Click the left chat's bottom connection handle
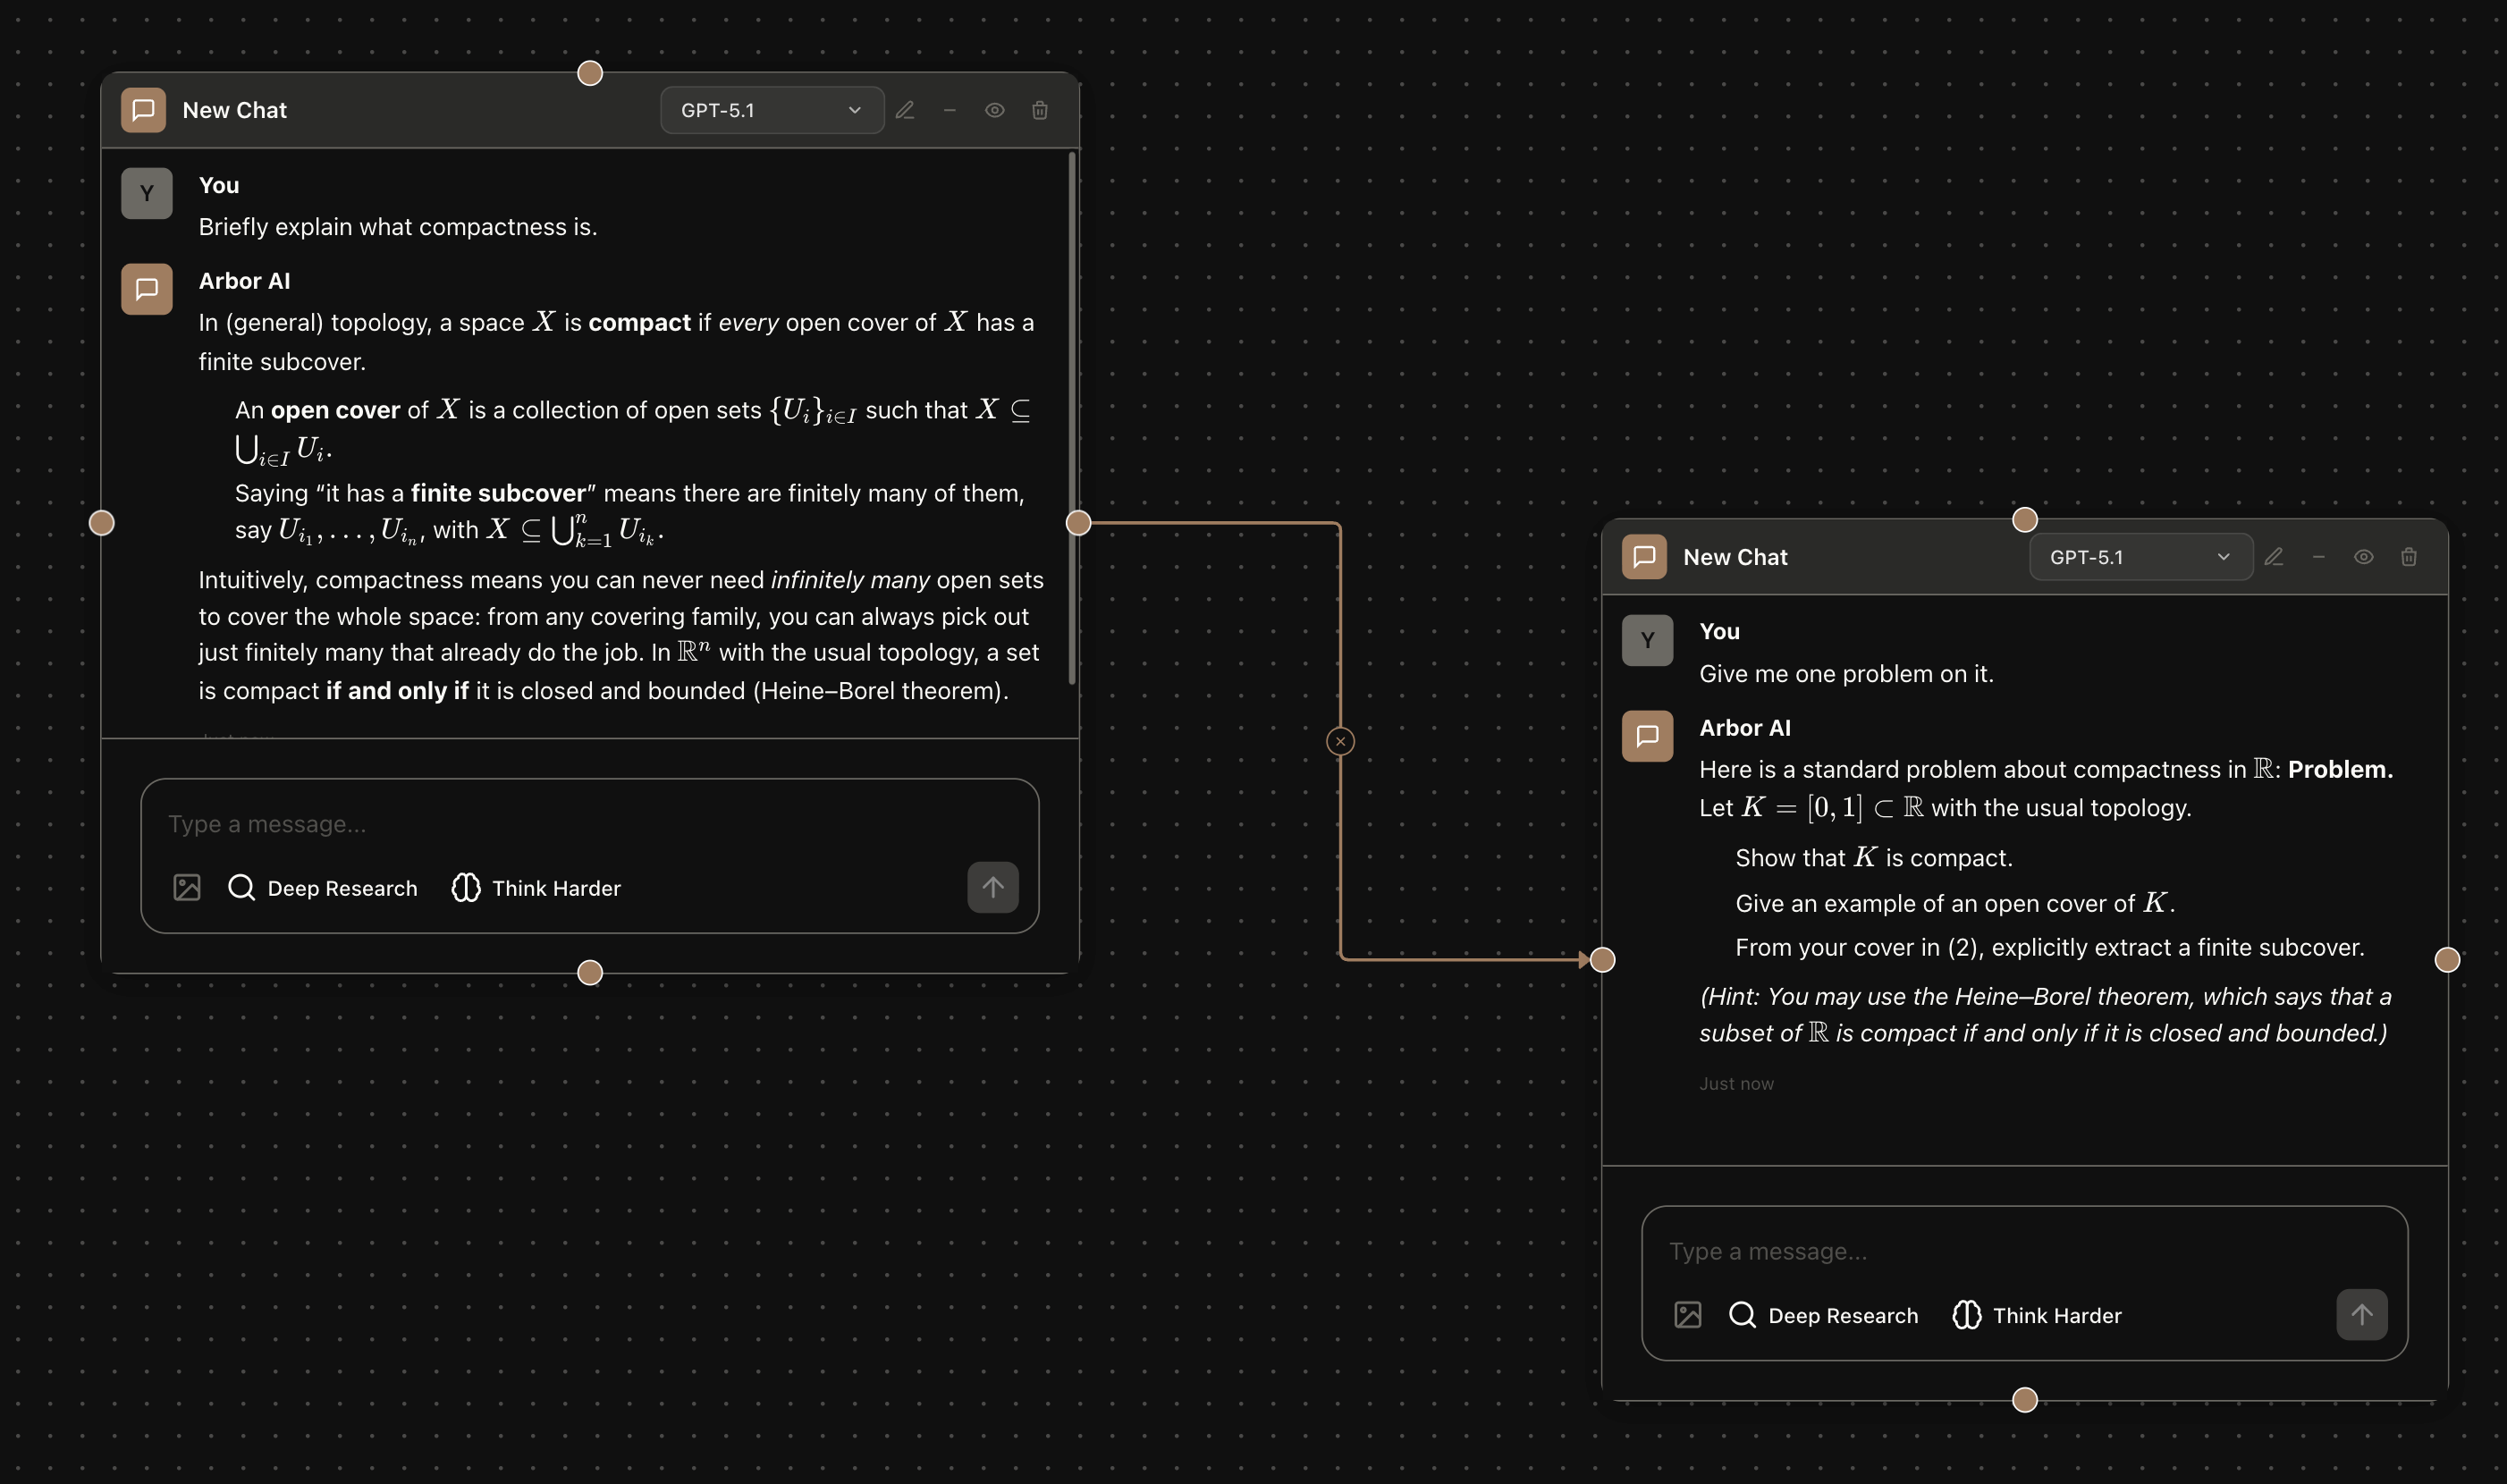The height and width of the screenshot is (1484, 2507). click(x=590, y=971)
